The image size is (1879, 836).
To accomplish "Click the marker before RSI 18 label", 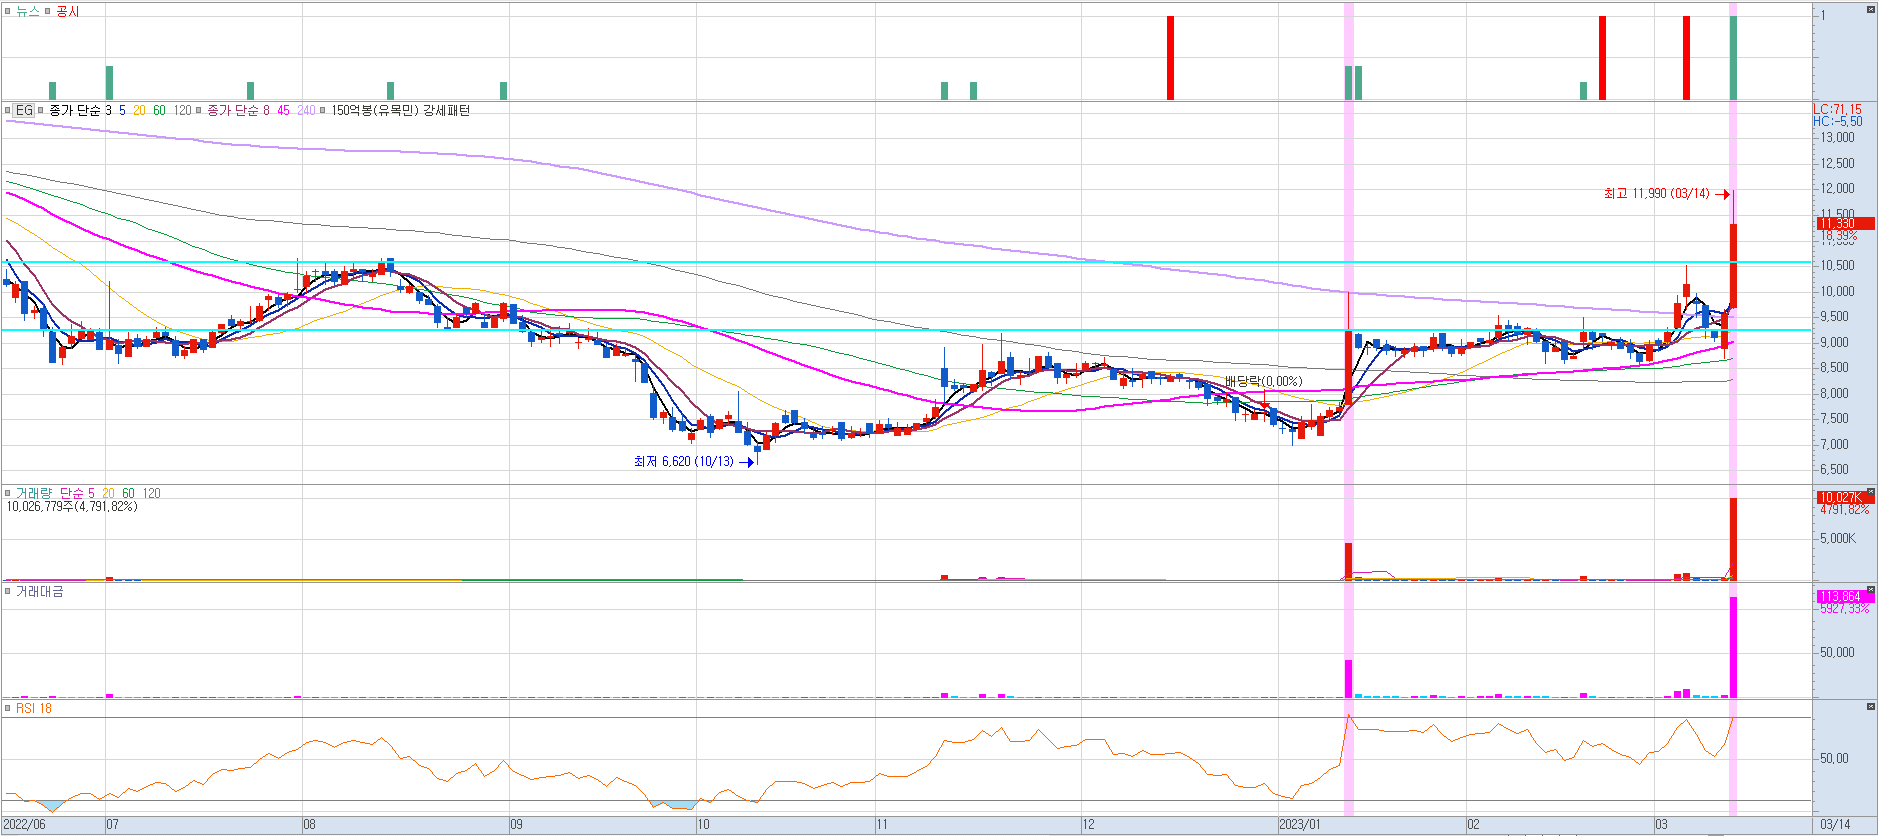I will tap(8, 708).
